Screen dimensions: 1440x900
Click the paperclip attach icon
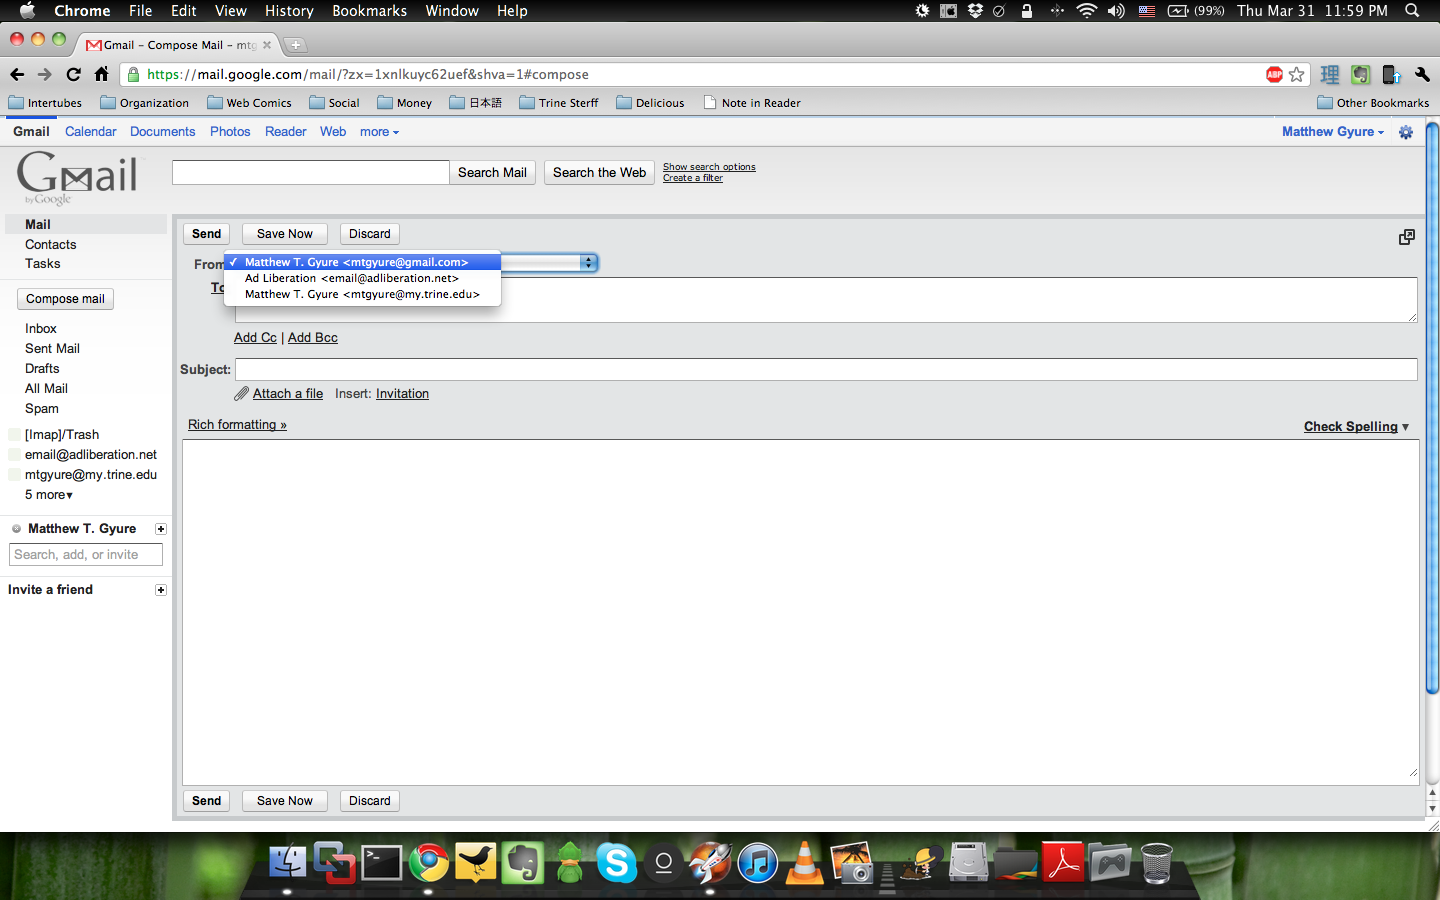click(x=241, y=394)
